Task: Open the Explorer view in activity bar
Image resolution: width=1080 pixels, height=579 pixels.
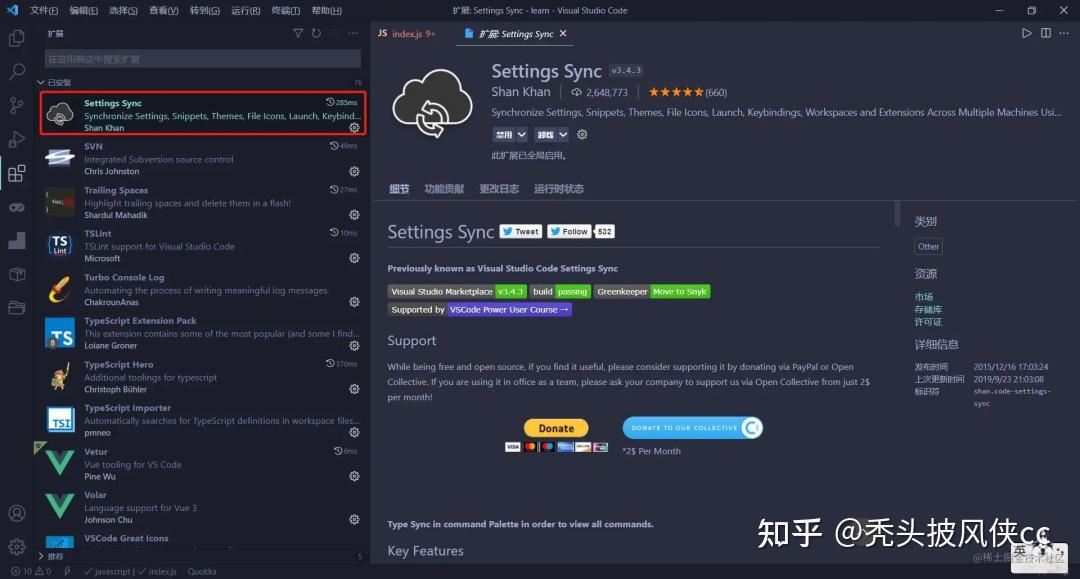Action: click(17, 39)
